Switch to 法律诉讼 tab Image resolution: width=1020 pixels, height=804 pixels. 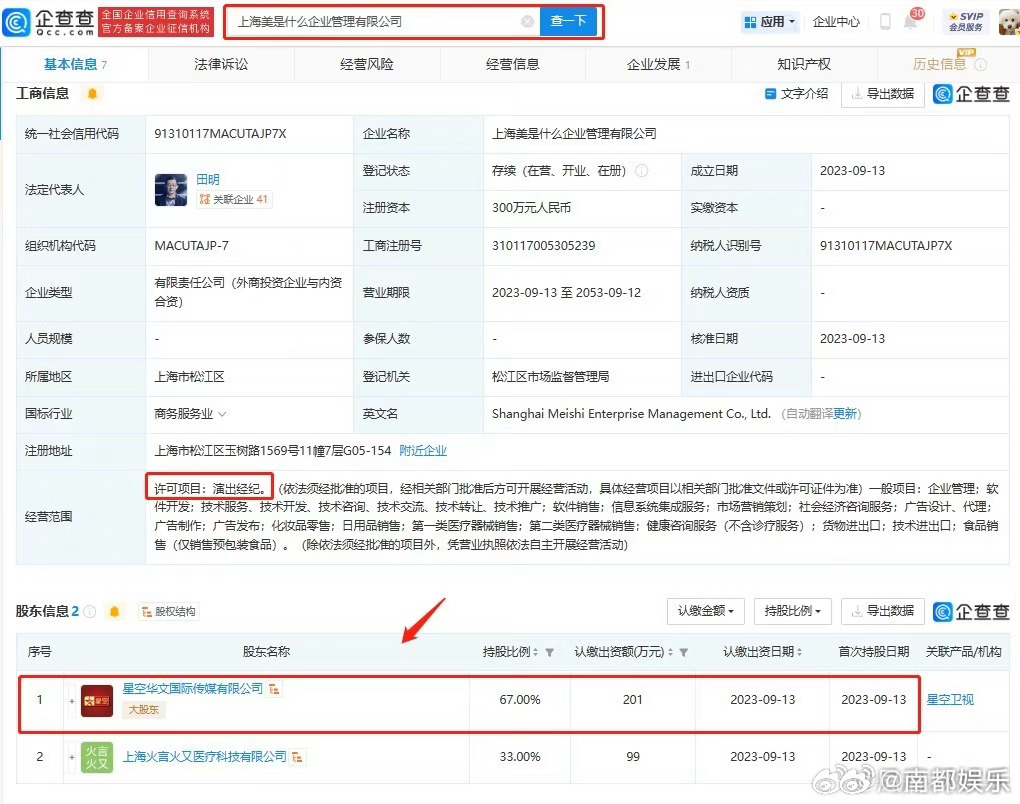(x=221, y=64)
